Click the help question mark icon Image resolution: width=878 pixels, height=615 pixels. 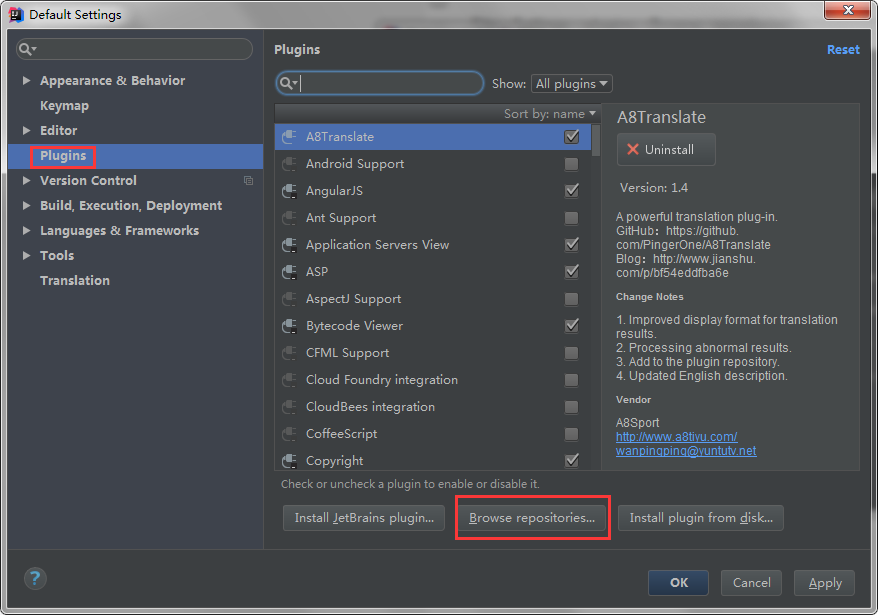(34, 578)
